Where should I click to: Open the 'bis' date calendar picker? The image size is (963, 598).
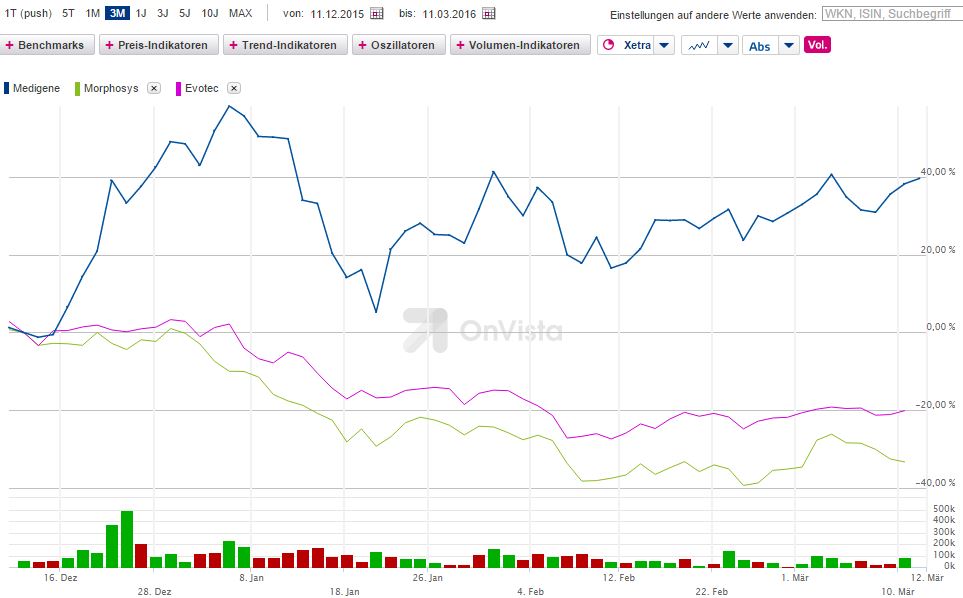click(489, 13)
